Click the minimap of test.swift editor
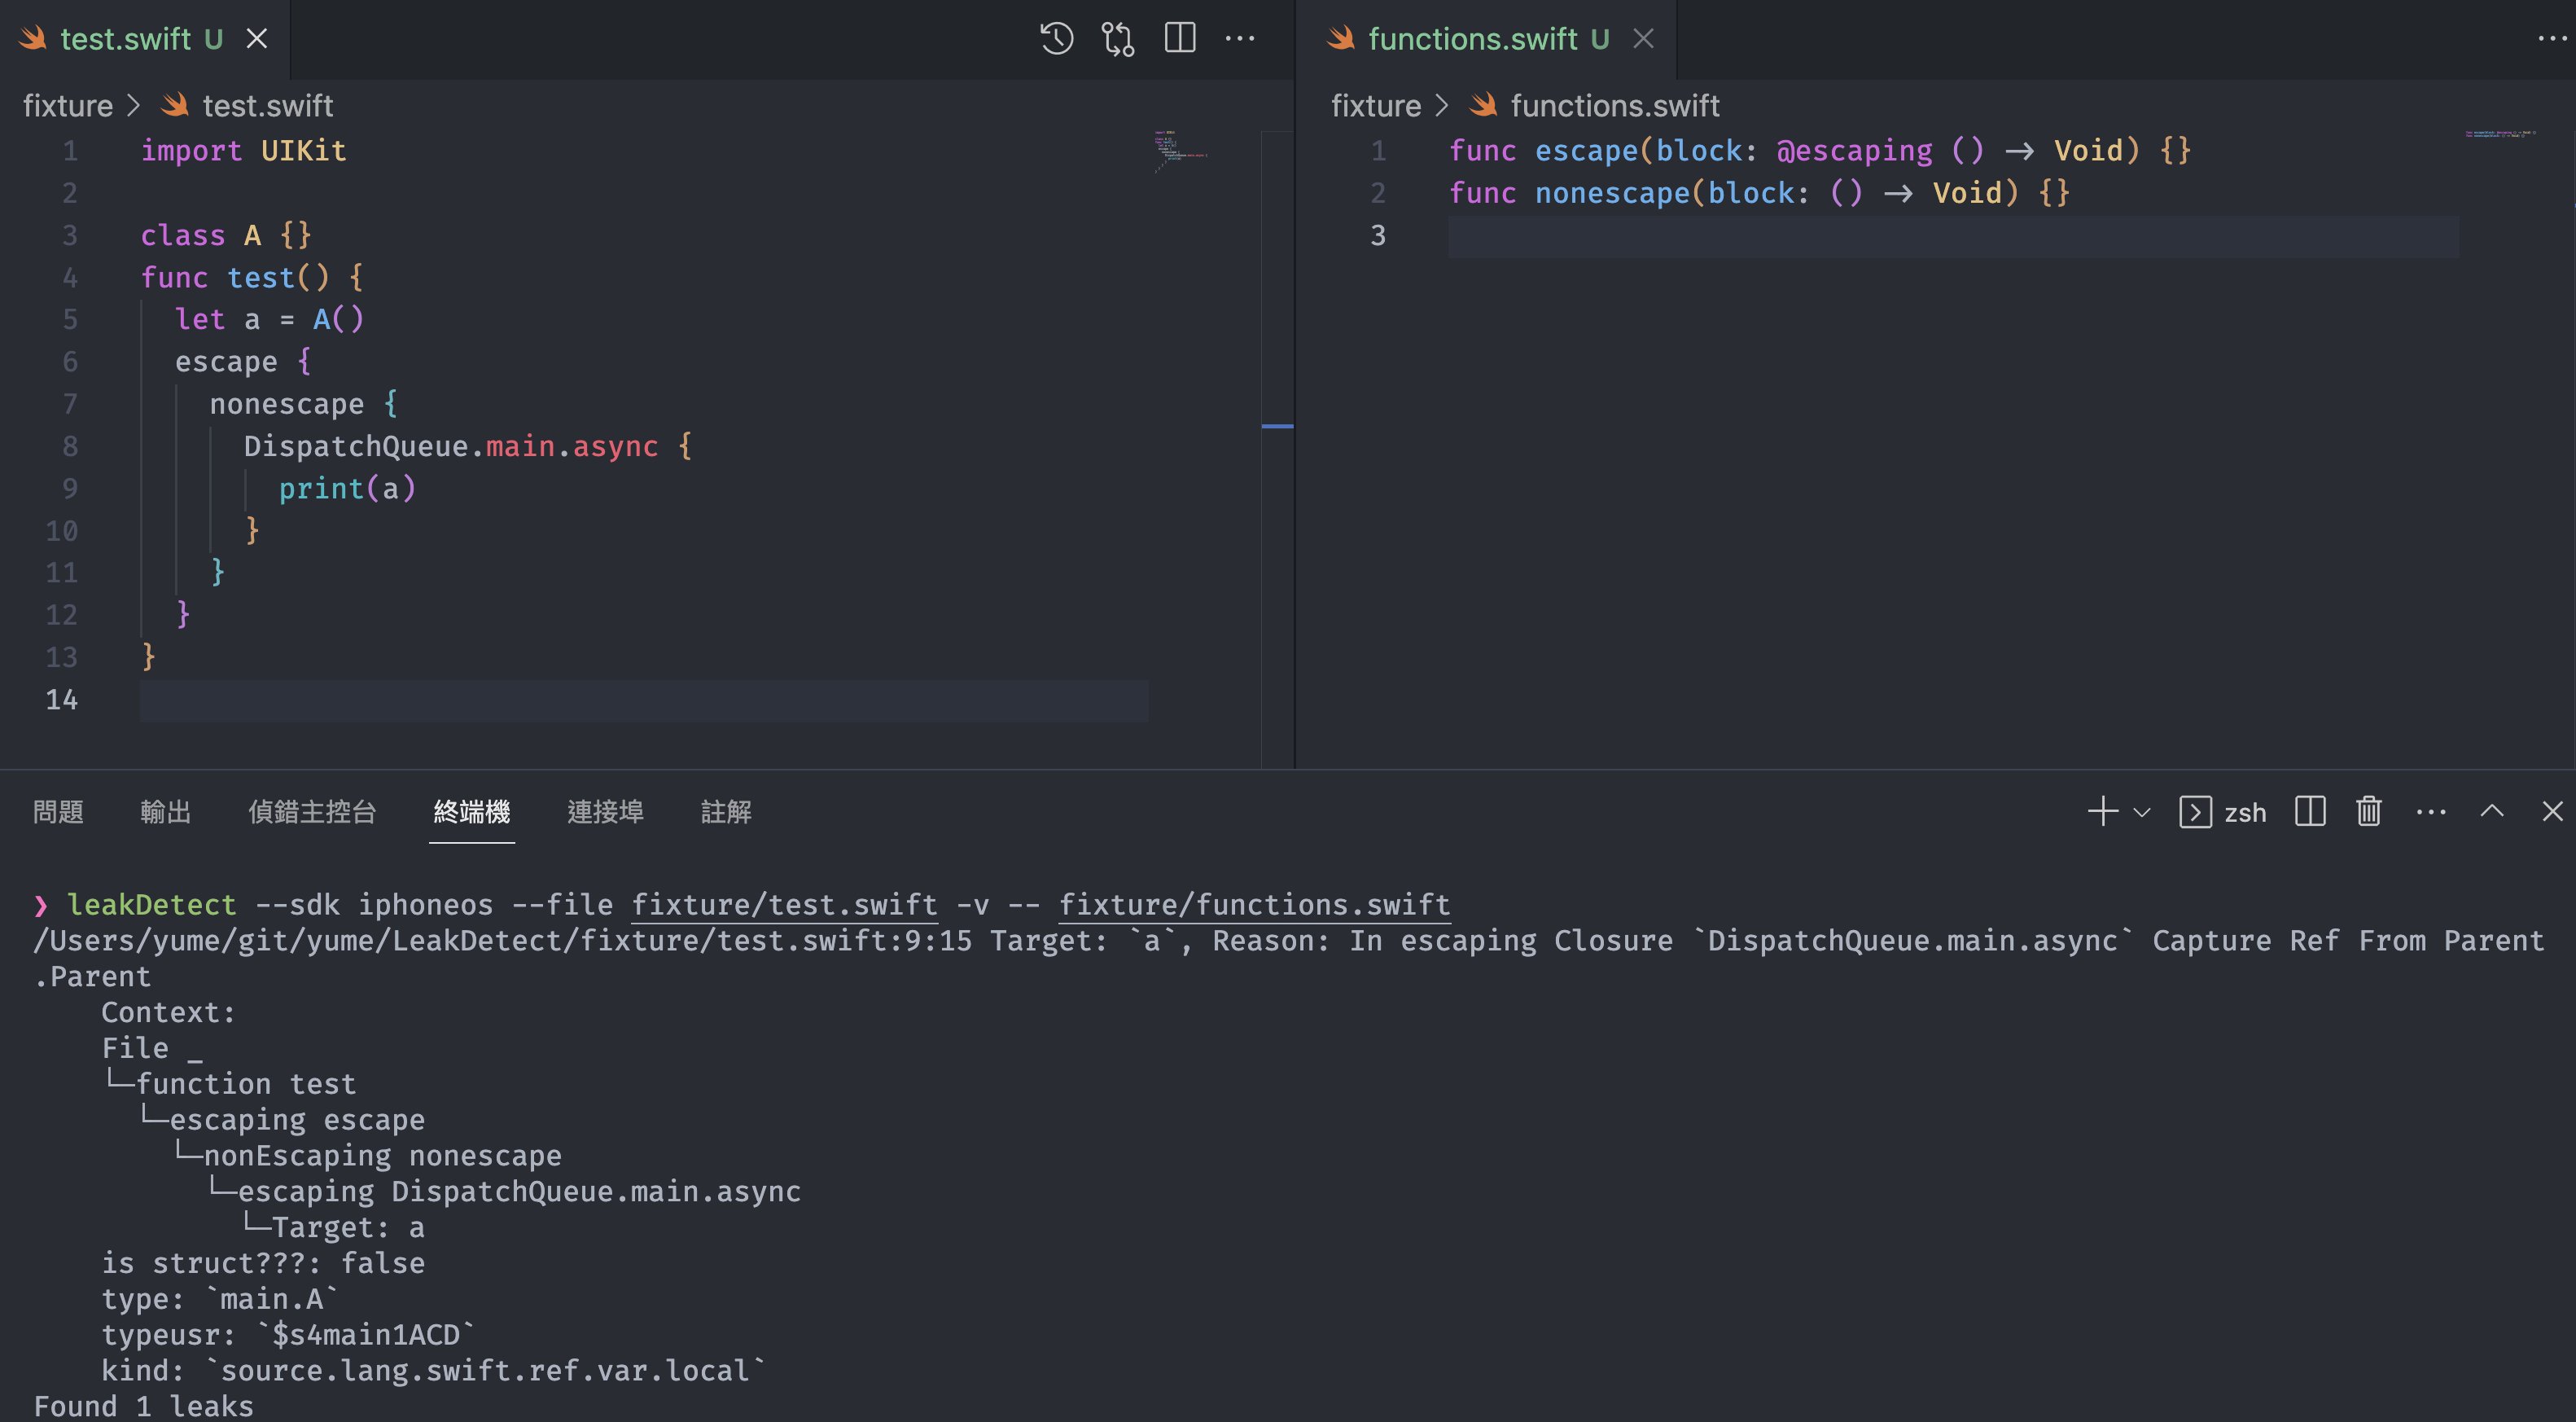Image resolution: width=2576 pixels, height=1422 pixels. [x=1181, y=150]
